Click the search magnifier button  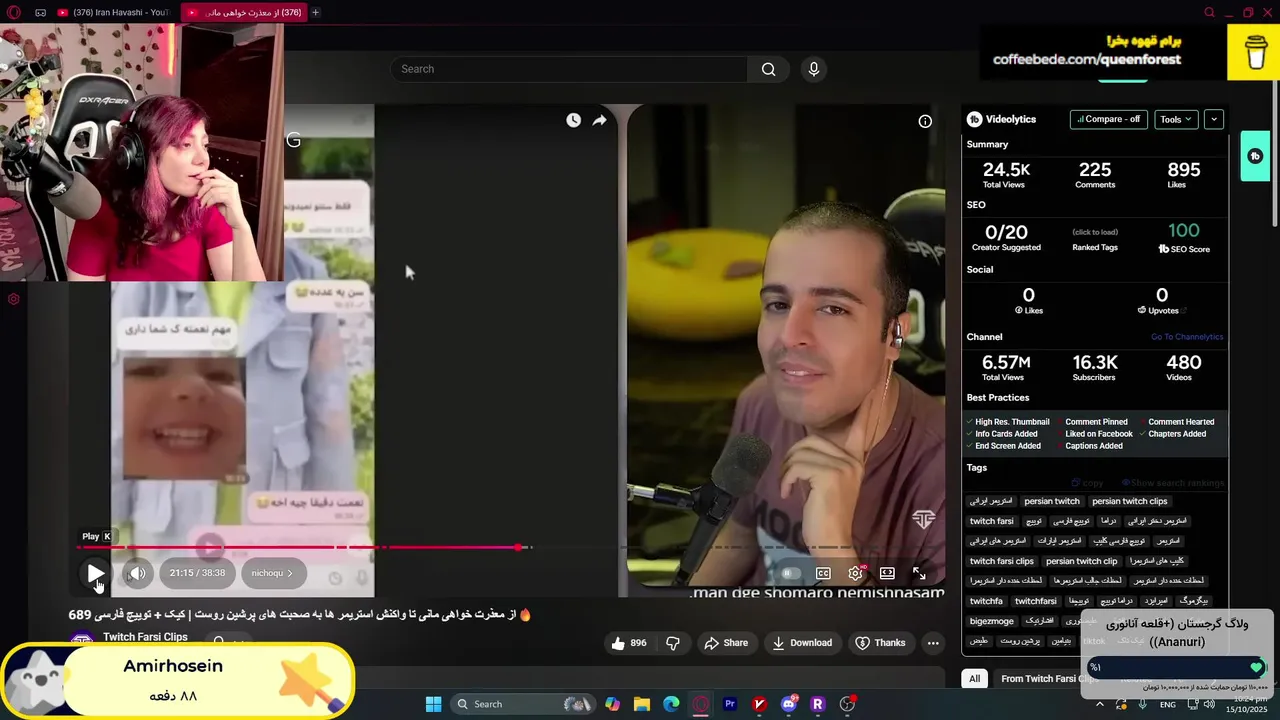[x=768, y=69]
